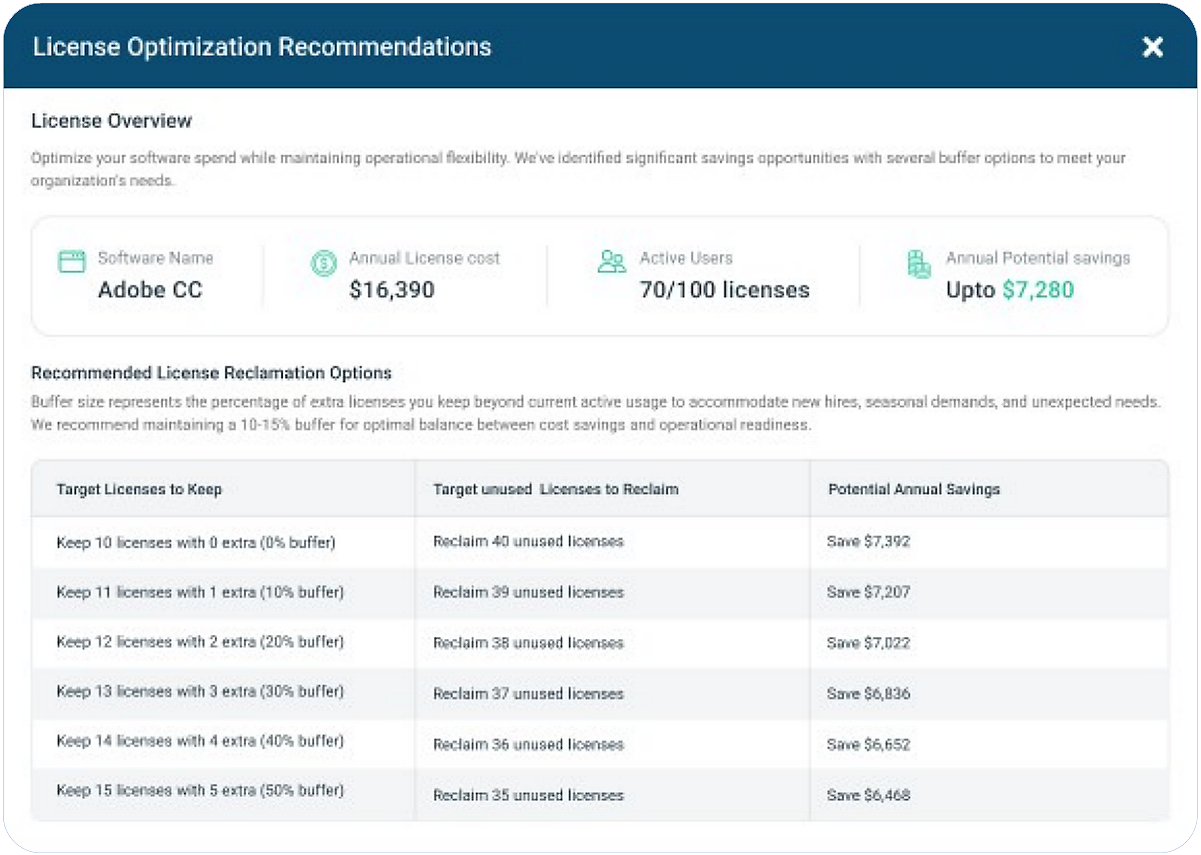Click the Target Licenses to Keep header
Viewport: 1201px width, 855px height.
(x=139, y=489)
